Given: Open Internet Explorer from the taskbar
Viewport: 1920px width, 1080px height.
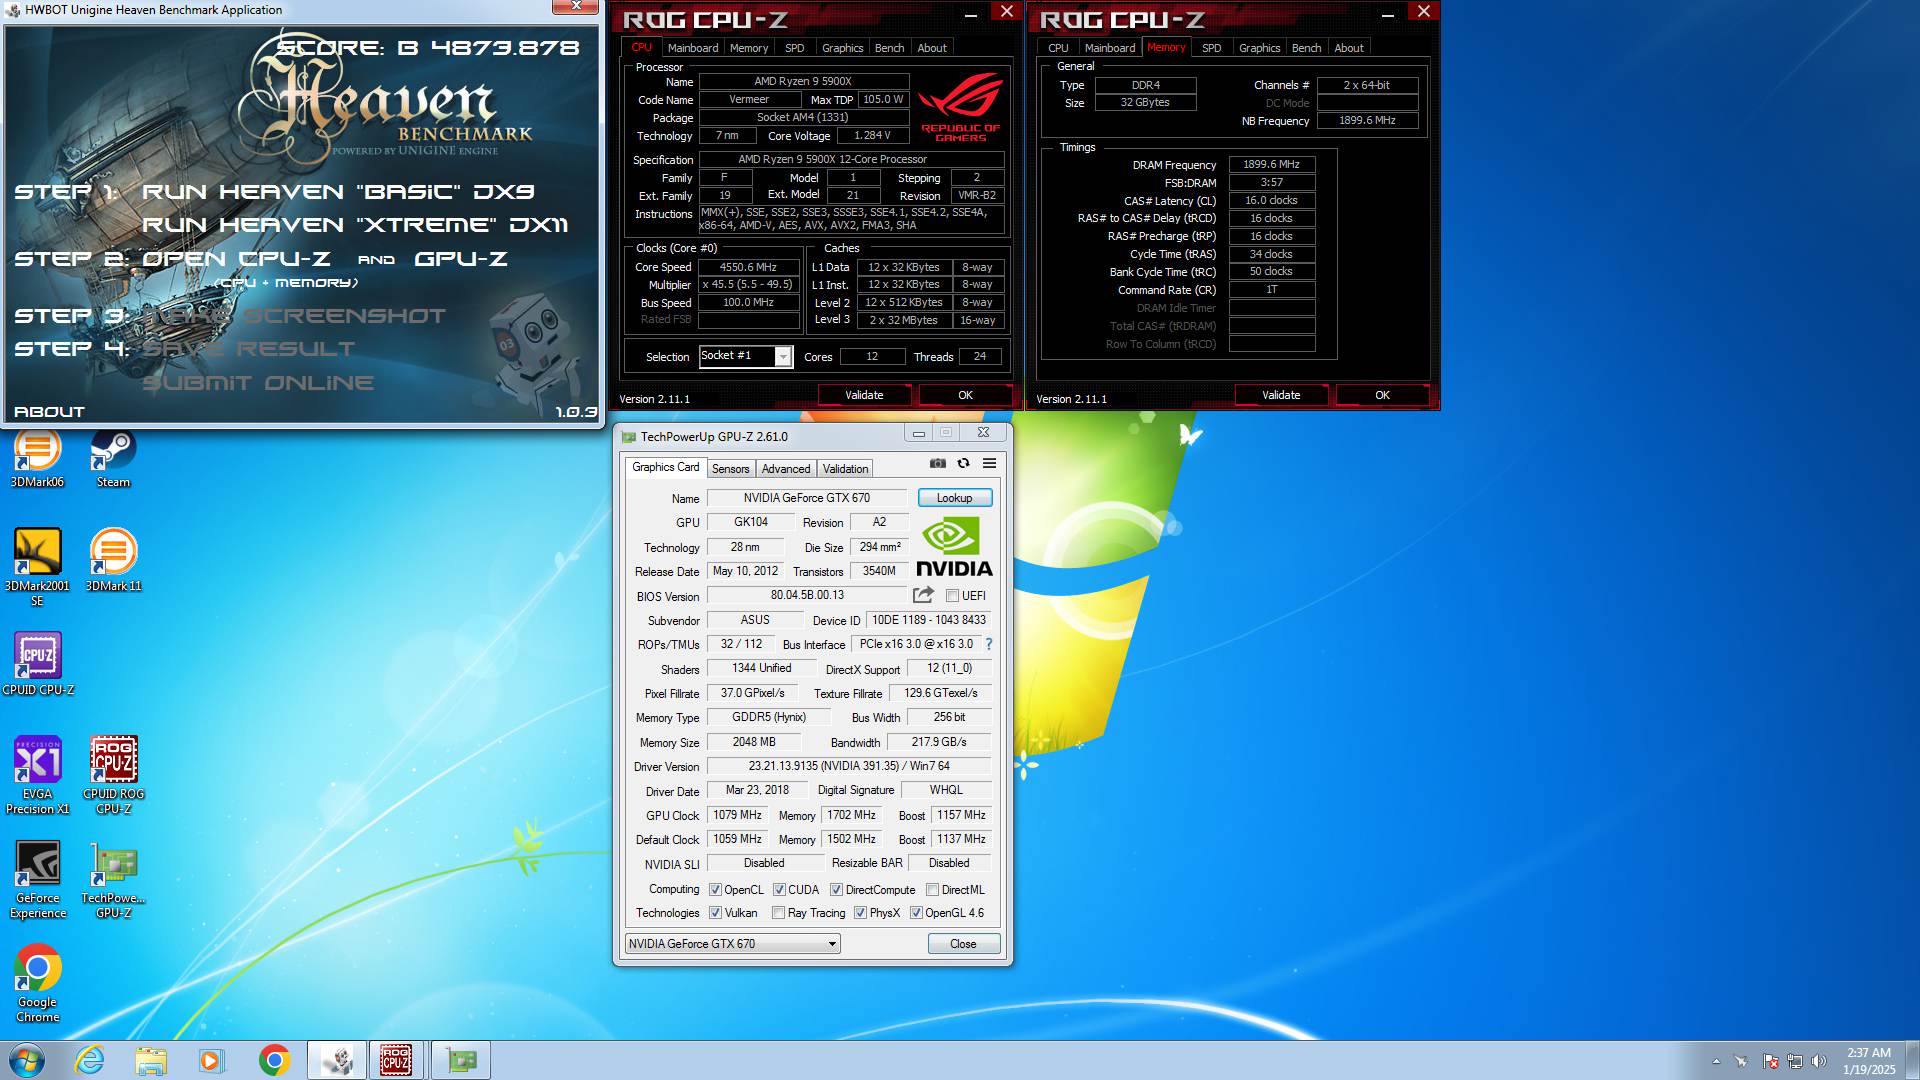Looking at the screenshot, I should (90, 1060).
